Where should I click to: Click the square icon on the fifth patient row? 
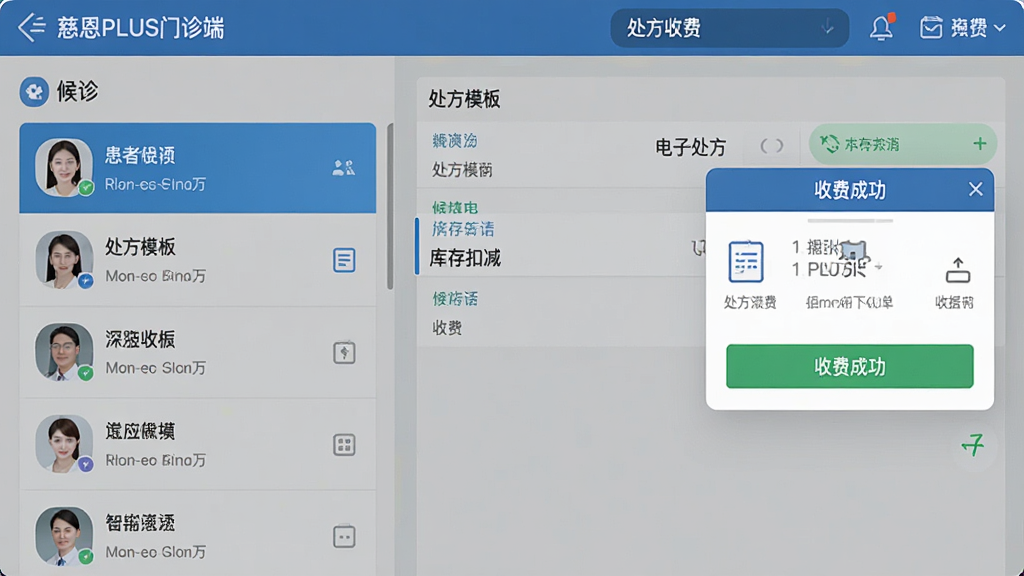344,537
